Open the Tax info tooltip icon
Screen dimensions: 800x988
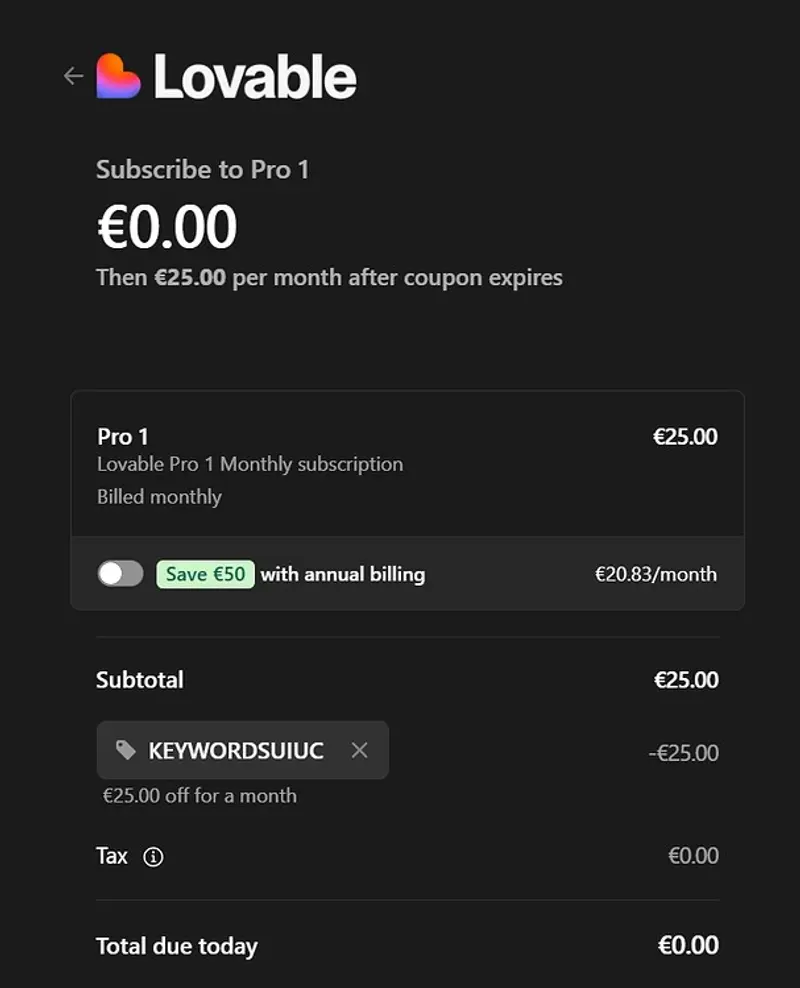coord(153,857)
